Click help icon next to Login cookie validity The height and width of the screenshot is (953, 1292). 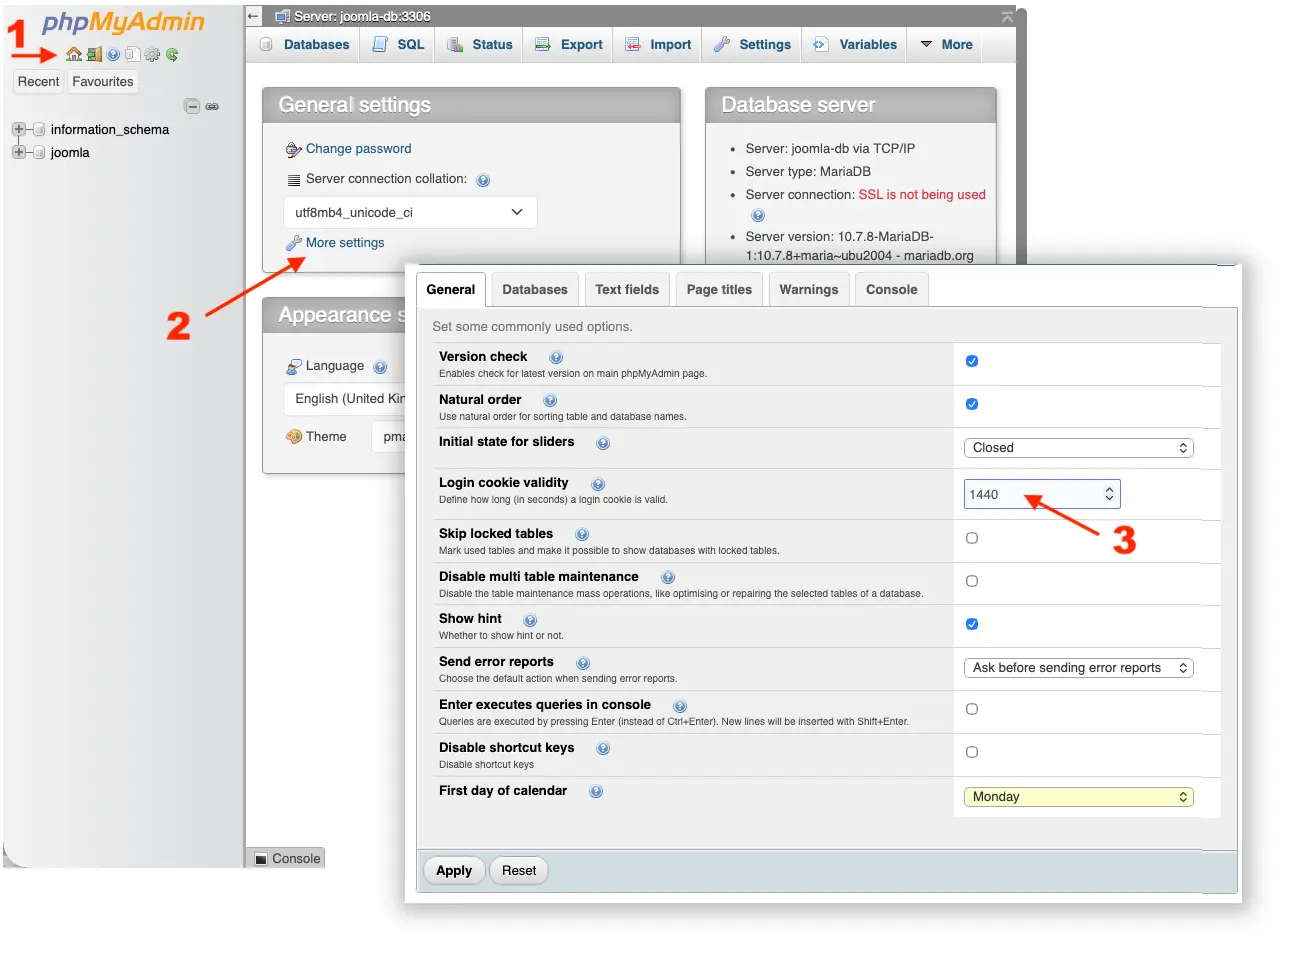click(598, 484)
